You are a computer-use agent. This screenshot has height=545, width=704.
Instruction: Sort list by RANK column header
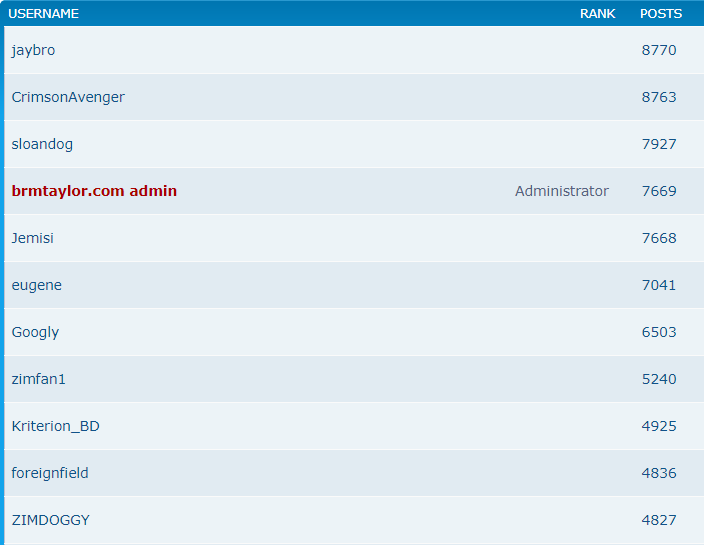597,14
